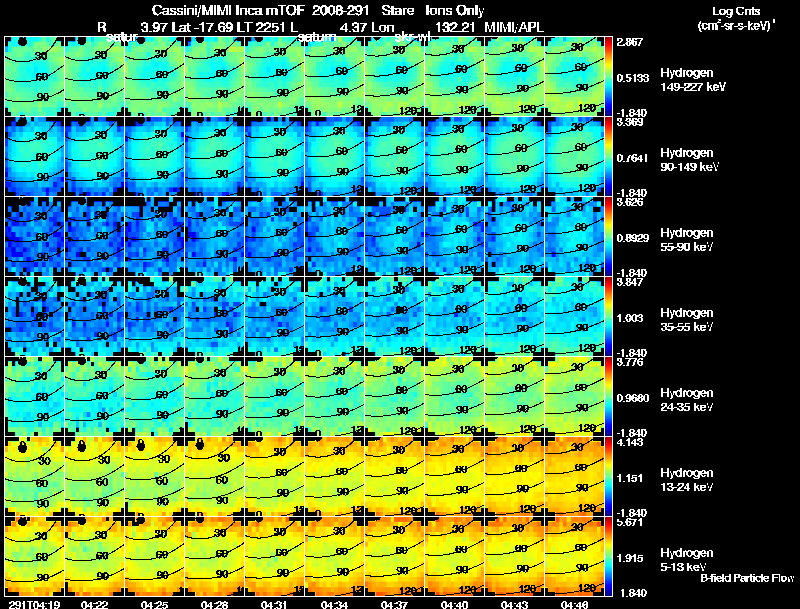Click the black Saturn dot in 13-24 keV 04:28 panel
The height and width of the screenshot is (609, 800).
(200, 445)
